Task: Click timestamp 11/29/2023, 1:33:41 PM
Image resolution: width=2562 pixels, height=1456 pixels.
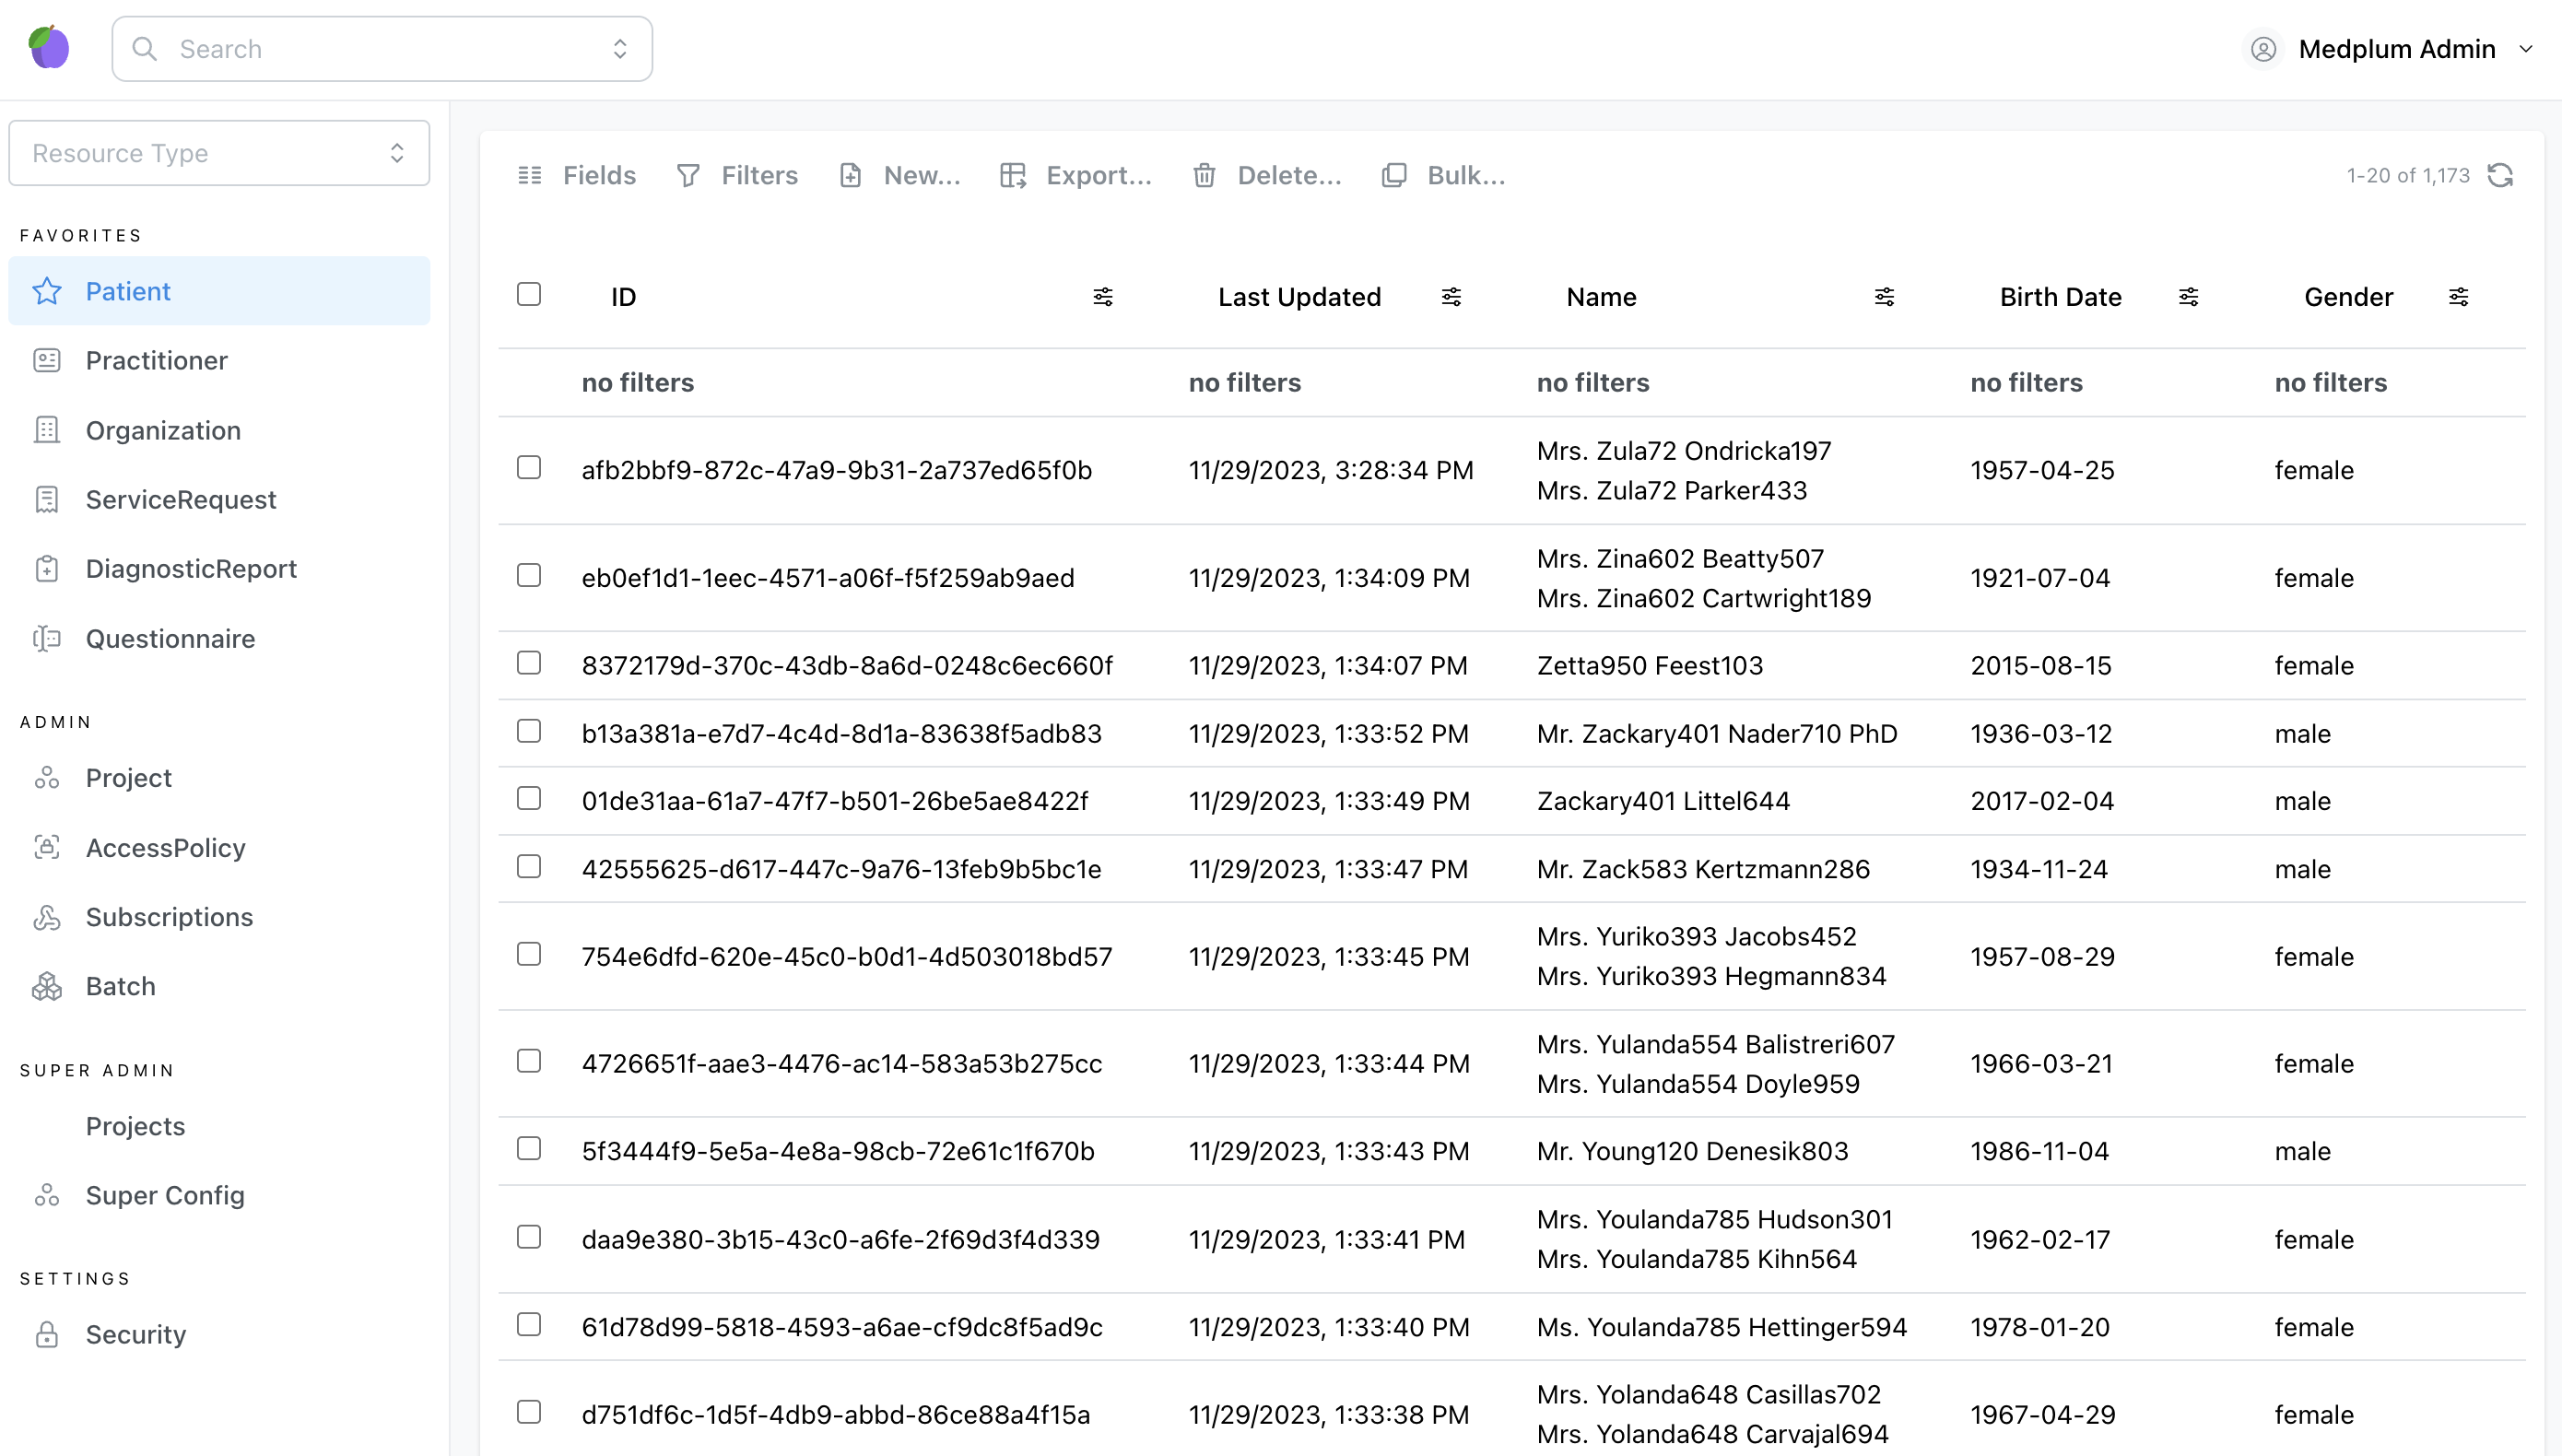Action: pos(1327,1239)
